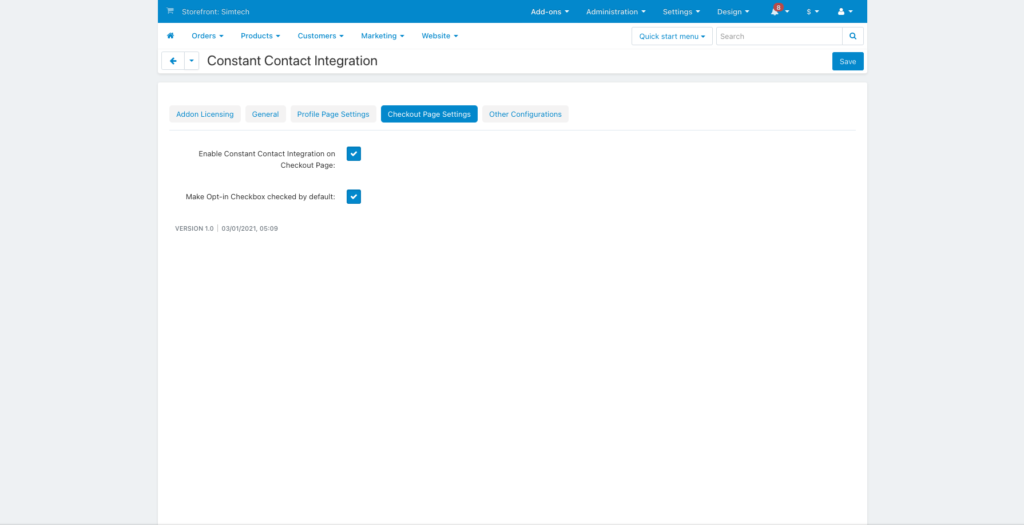Image resolution: width=1024 pixels, height=525 pixels.
Task: Disable Constant Contact Integration on Checkout Page
Action: (353, 153)
